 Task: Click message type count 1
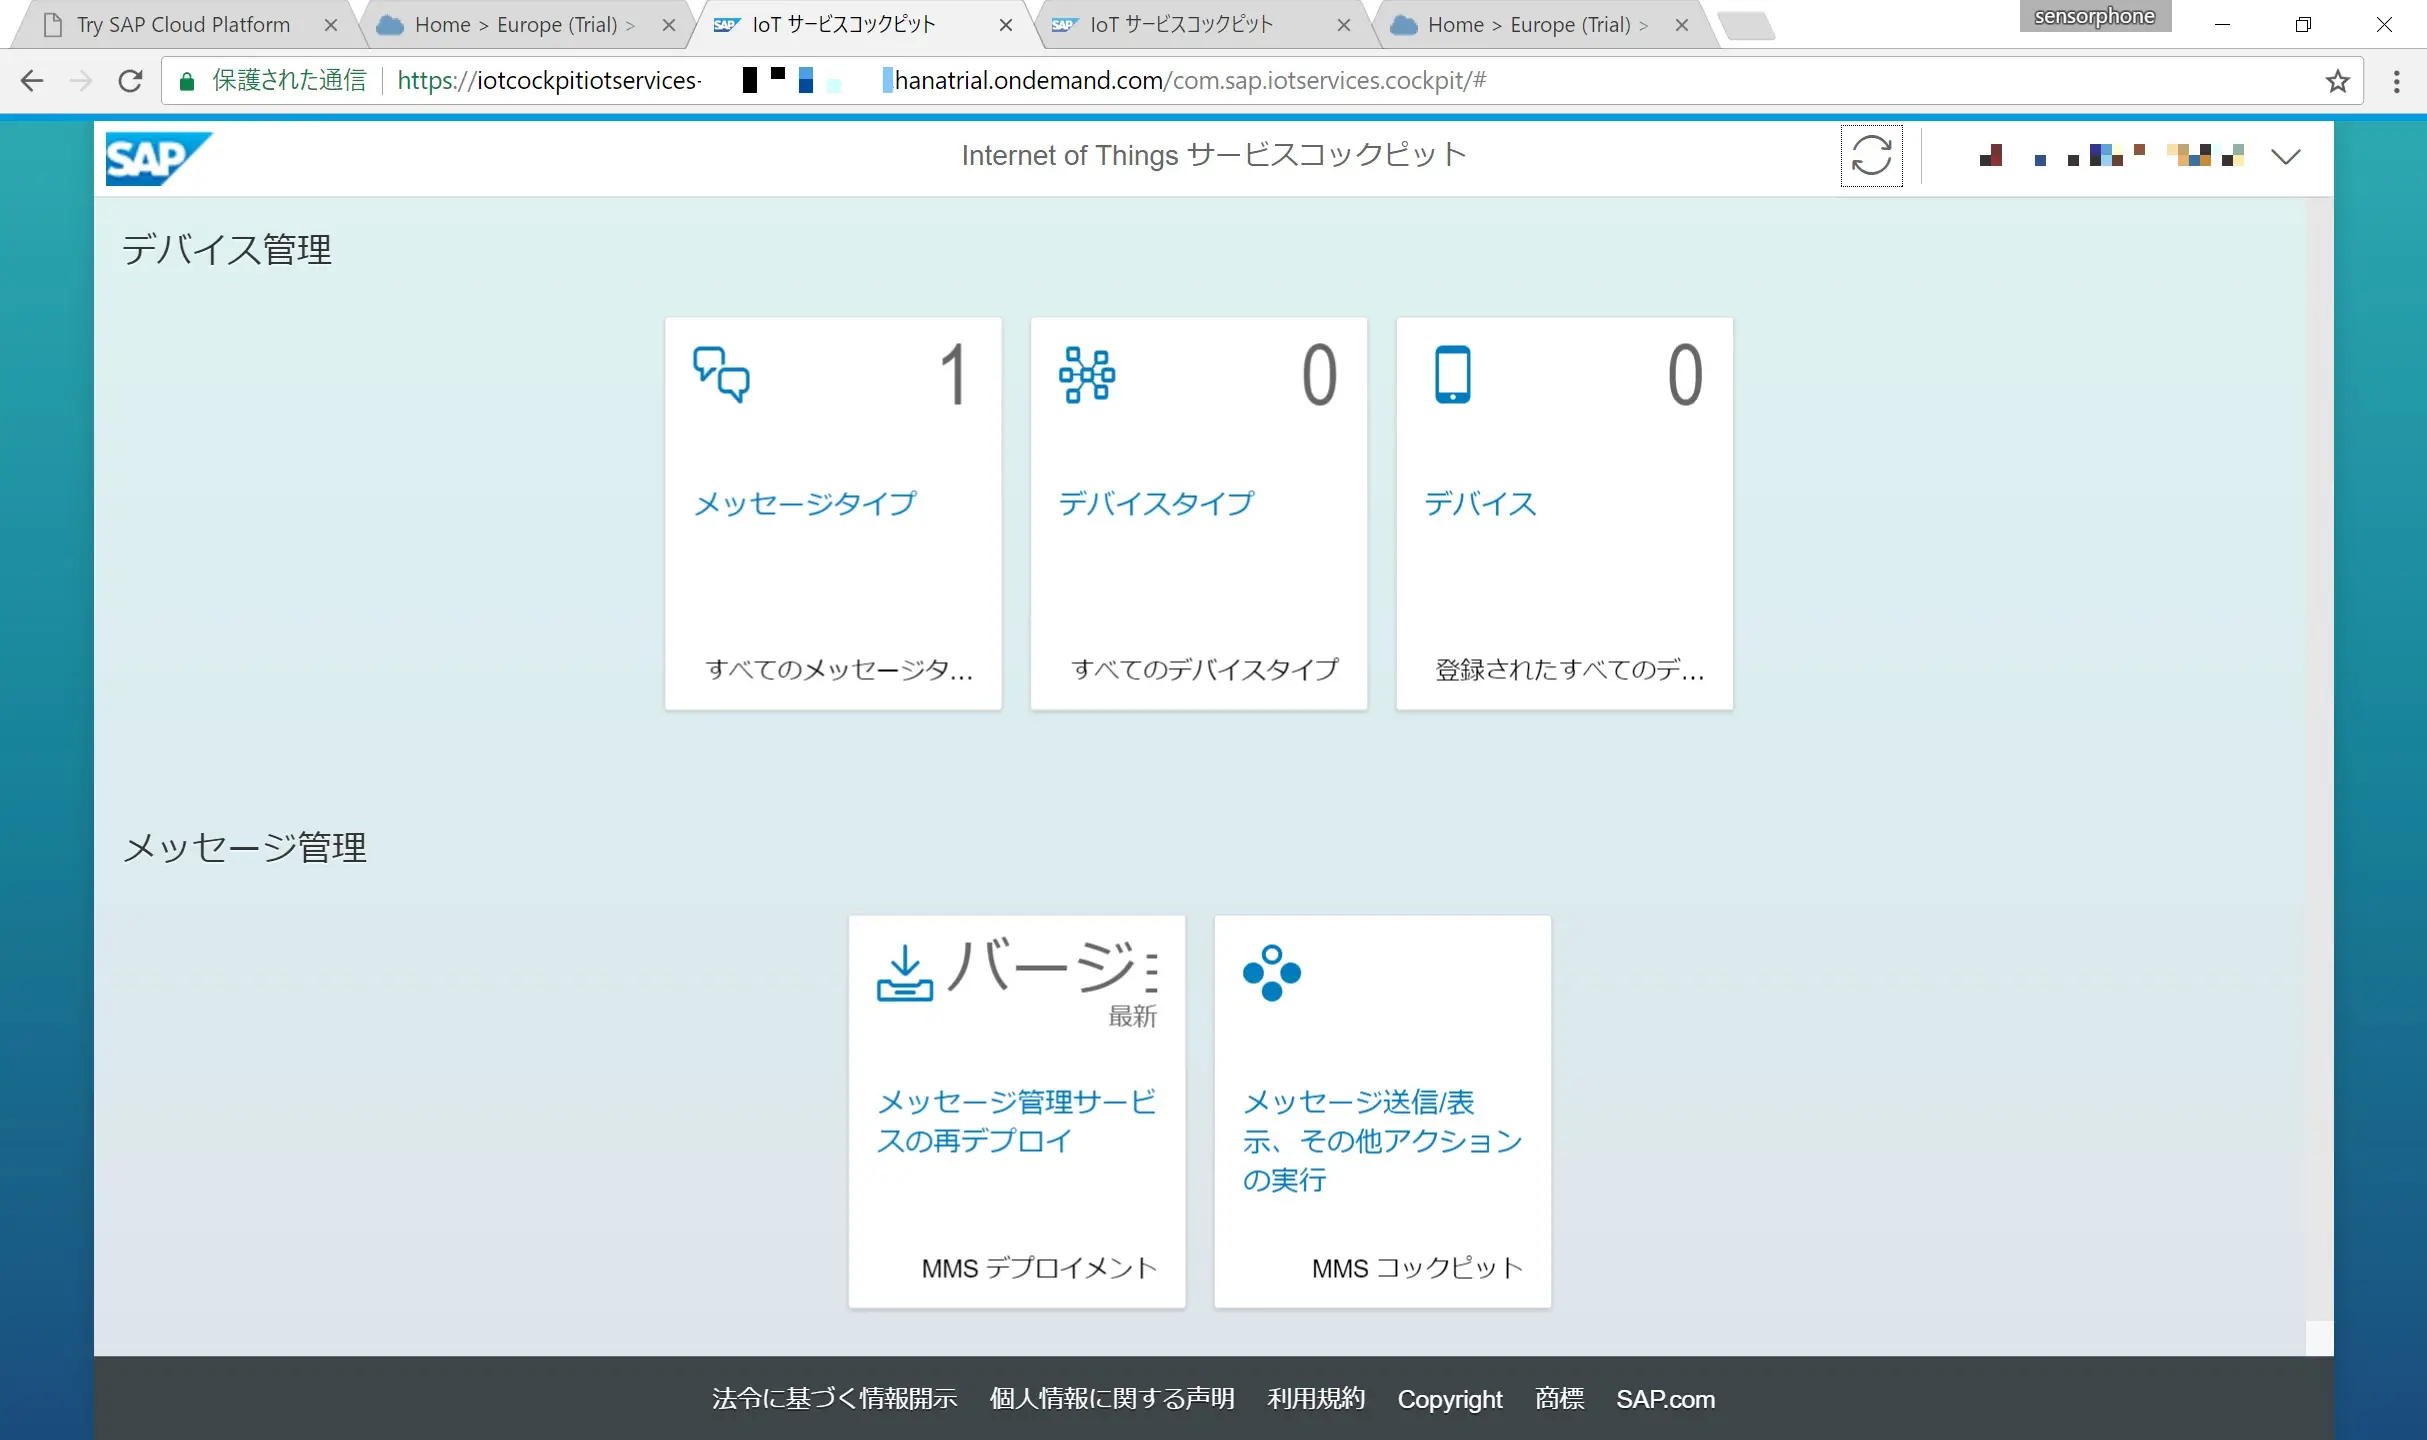point(954,375)
